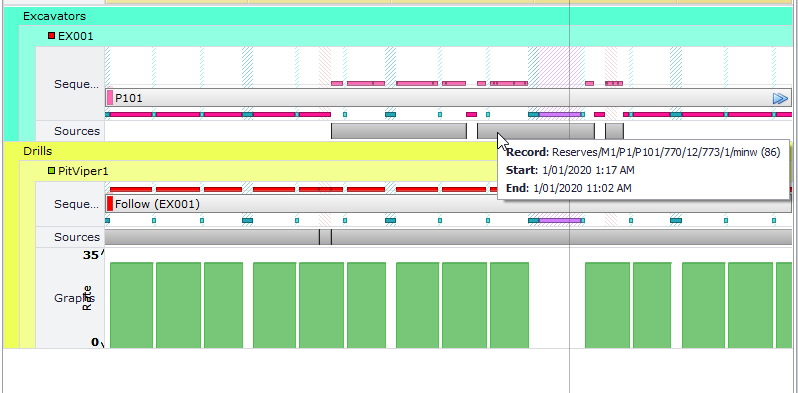The image size is (798, 393).
Task: Click the green PitViper1 status square
Action: click(x=51, y=171)
